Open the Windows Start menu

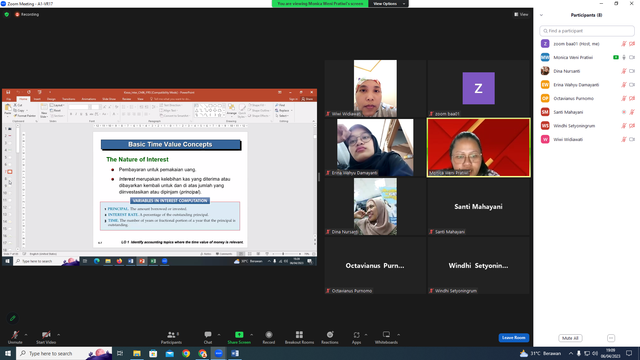coord(8,353)
